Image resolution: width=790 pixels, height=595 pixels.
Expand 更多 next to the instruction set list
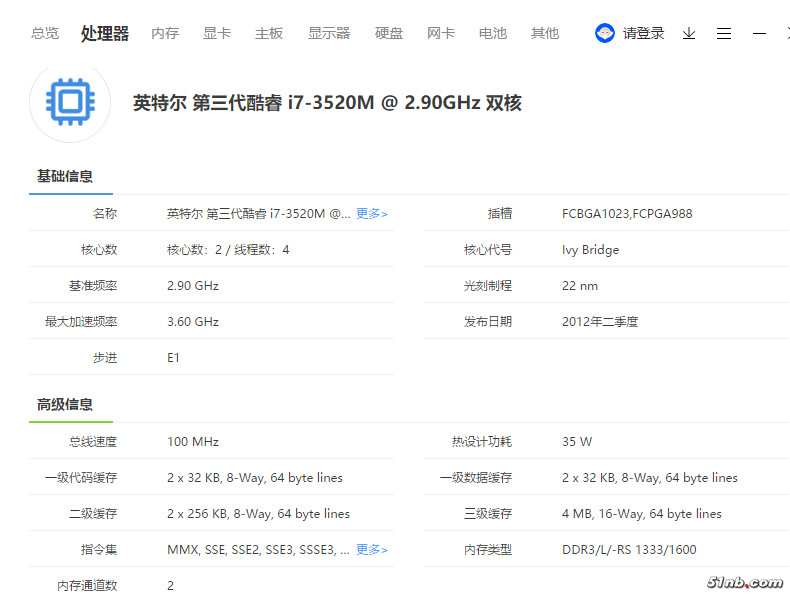coord(372,549)
